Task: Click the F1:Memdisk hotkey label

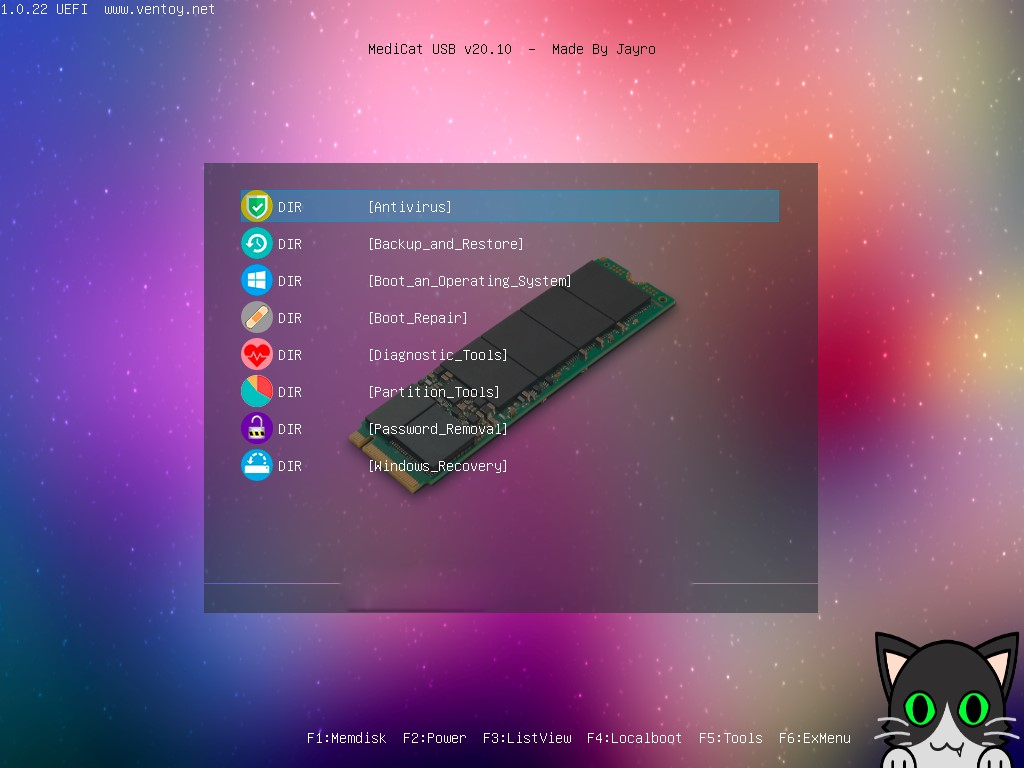Action: pyautogui.click(x=347, y=738)
